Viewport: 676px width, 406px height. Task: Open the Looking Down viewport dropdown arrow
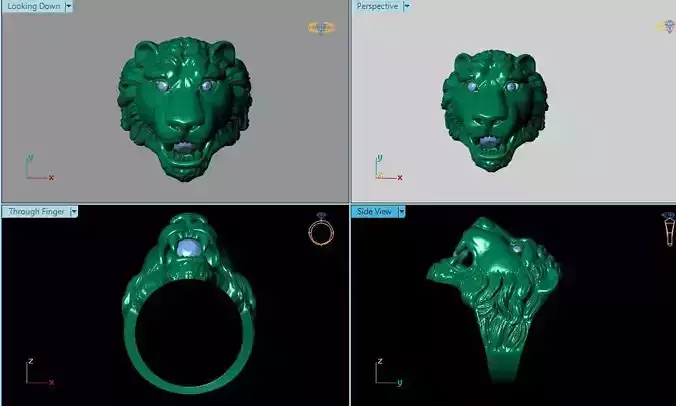(x=69, y=6)
